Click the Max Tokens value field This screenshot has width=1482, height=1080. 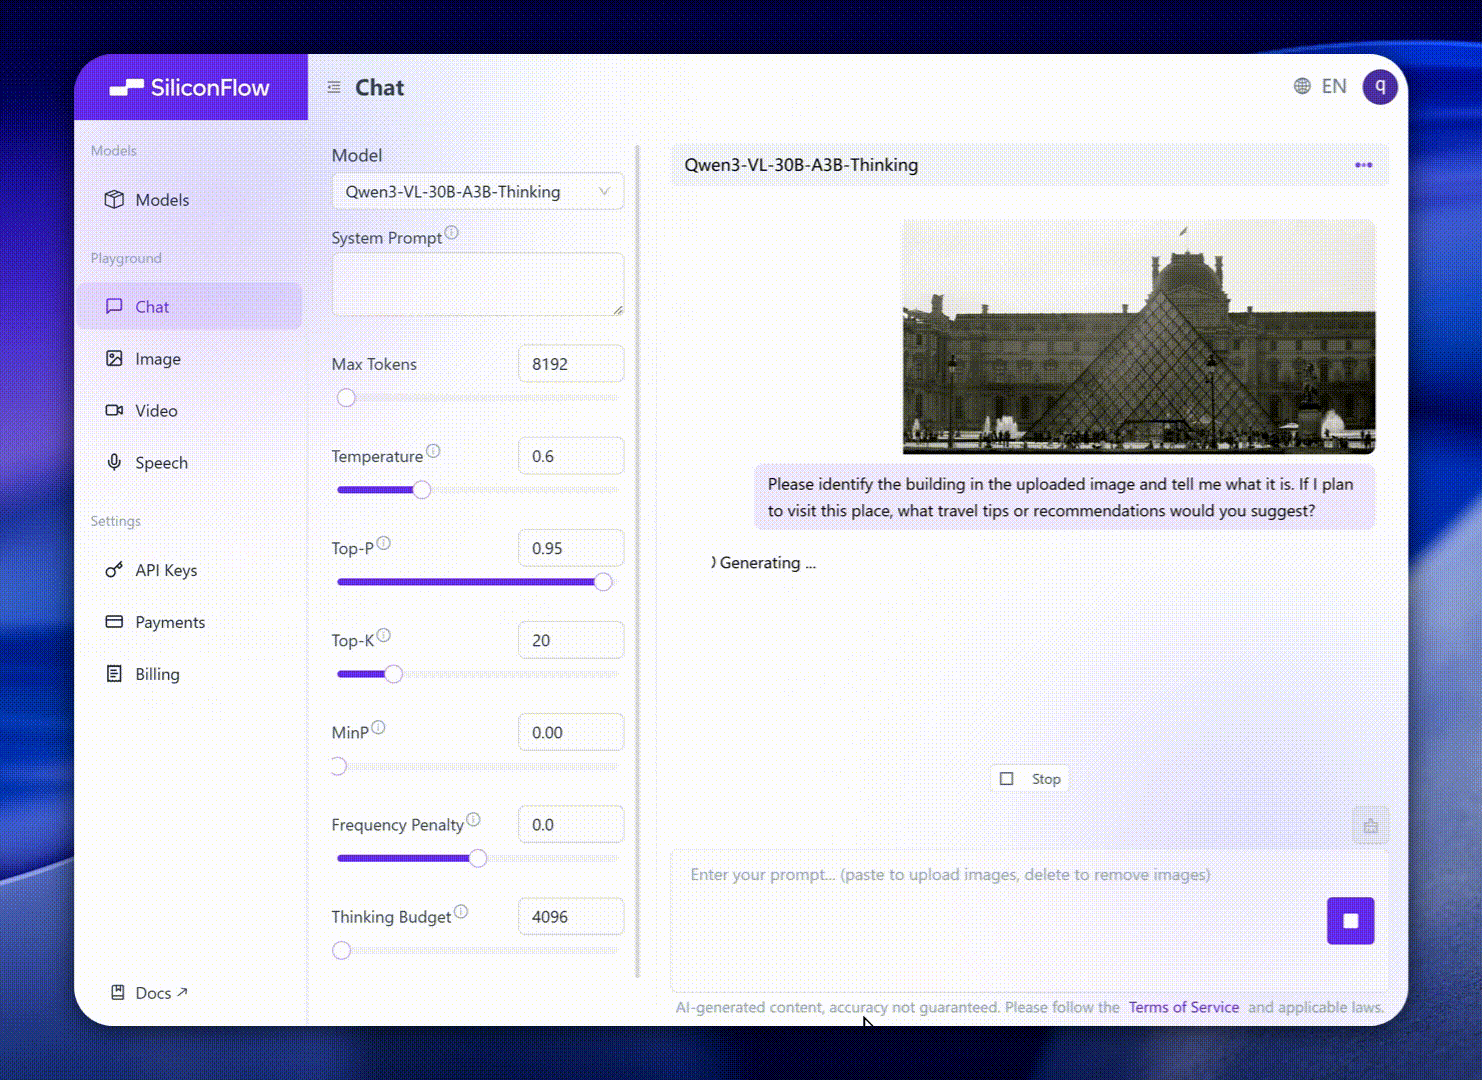571,364
